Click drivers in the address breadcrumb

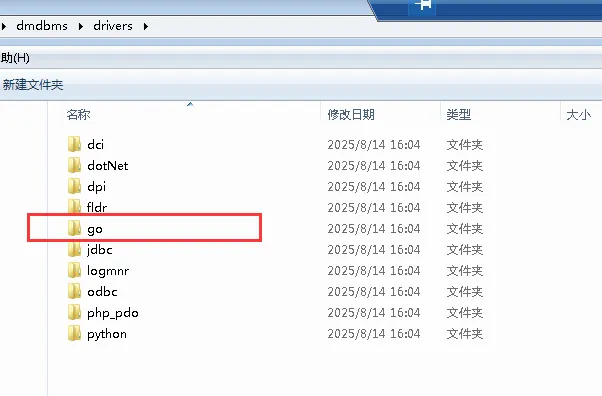(x=113, y=26)
